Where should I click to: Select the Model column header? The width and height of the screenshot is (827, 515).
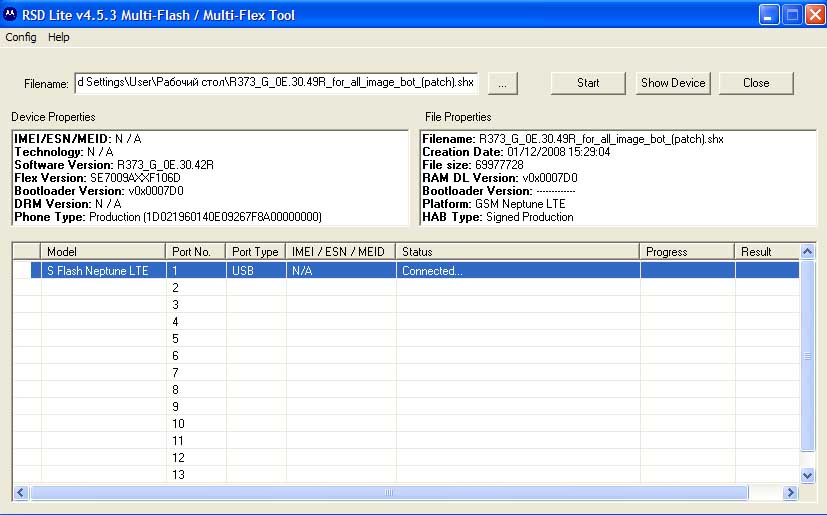pos(103,252)
